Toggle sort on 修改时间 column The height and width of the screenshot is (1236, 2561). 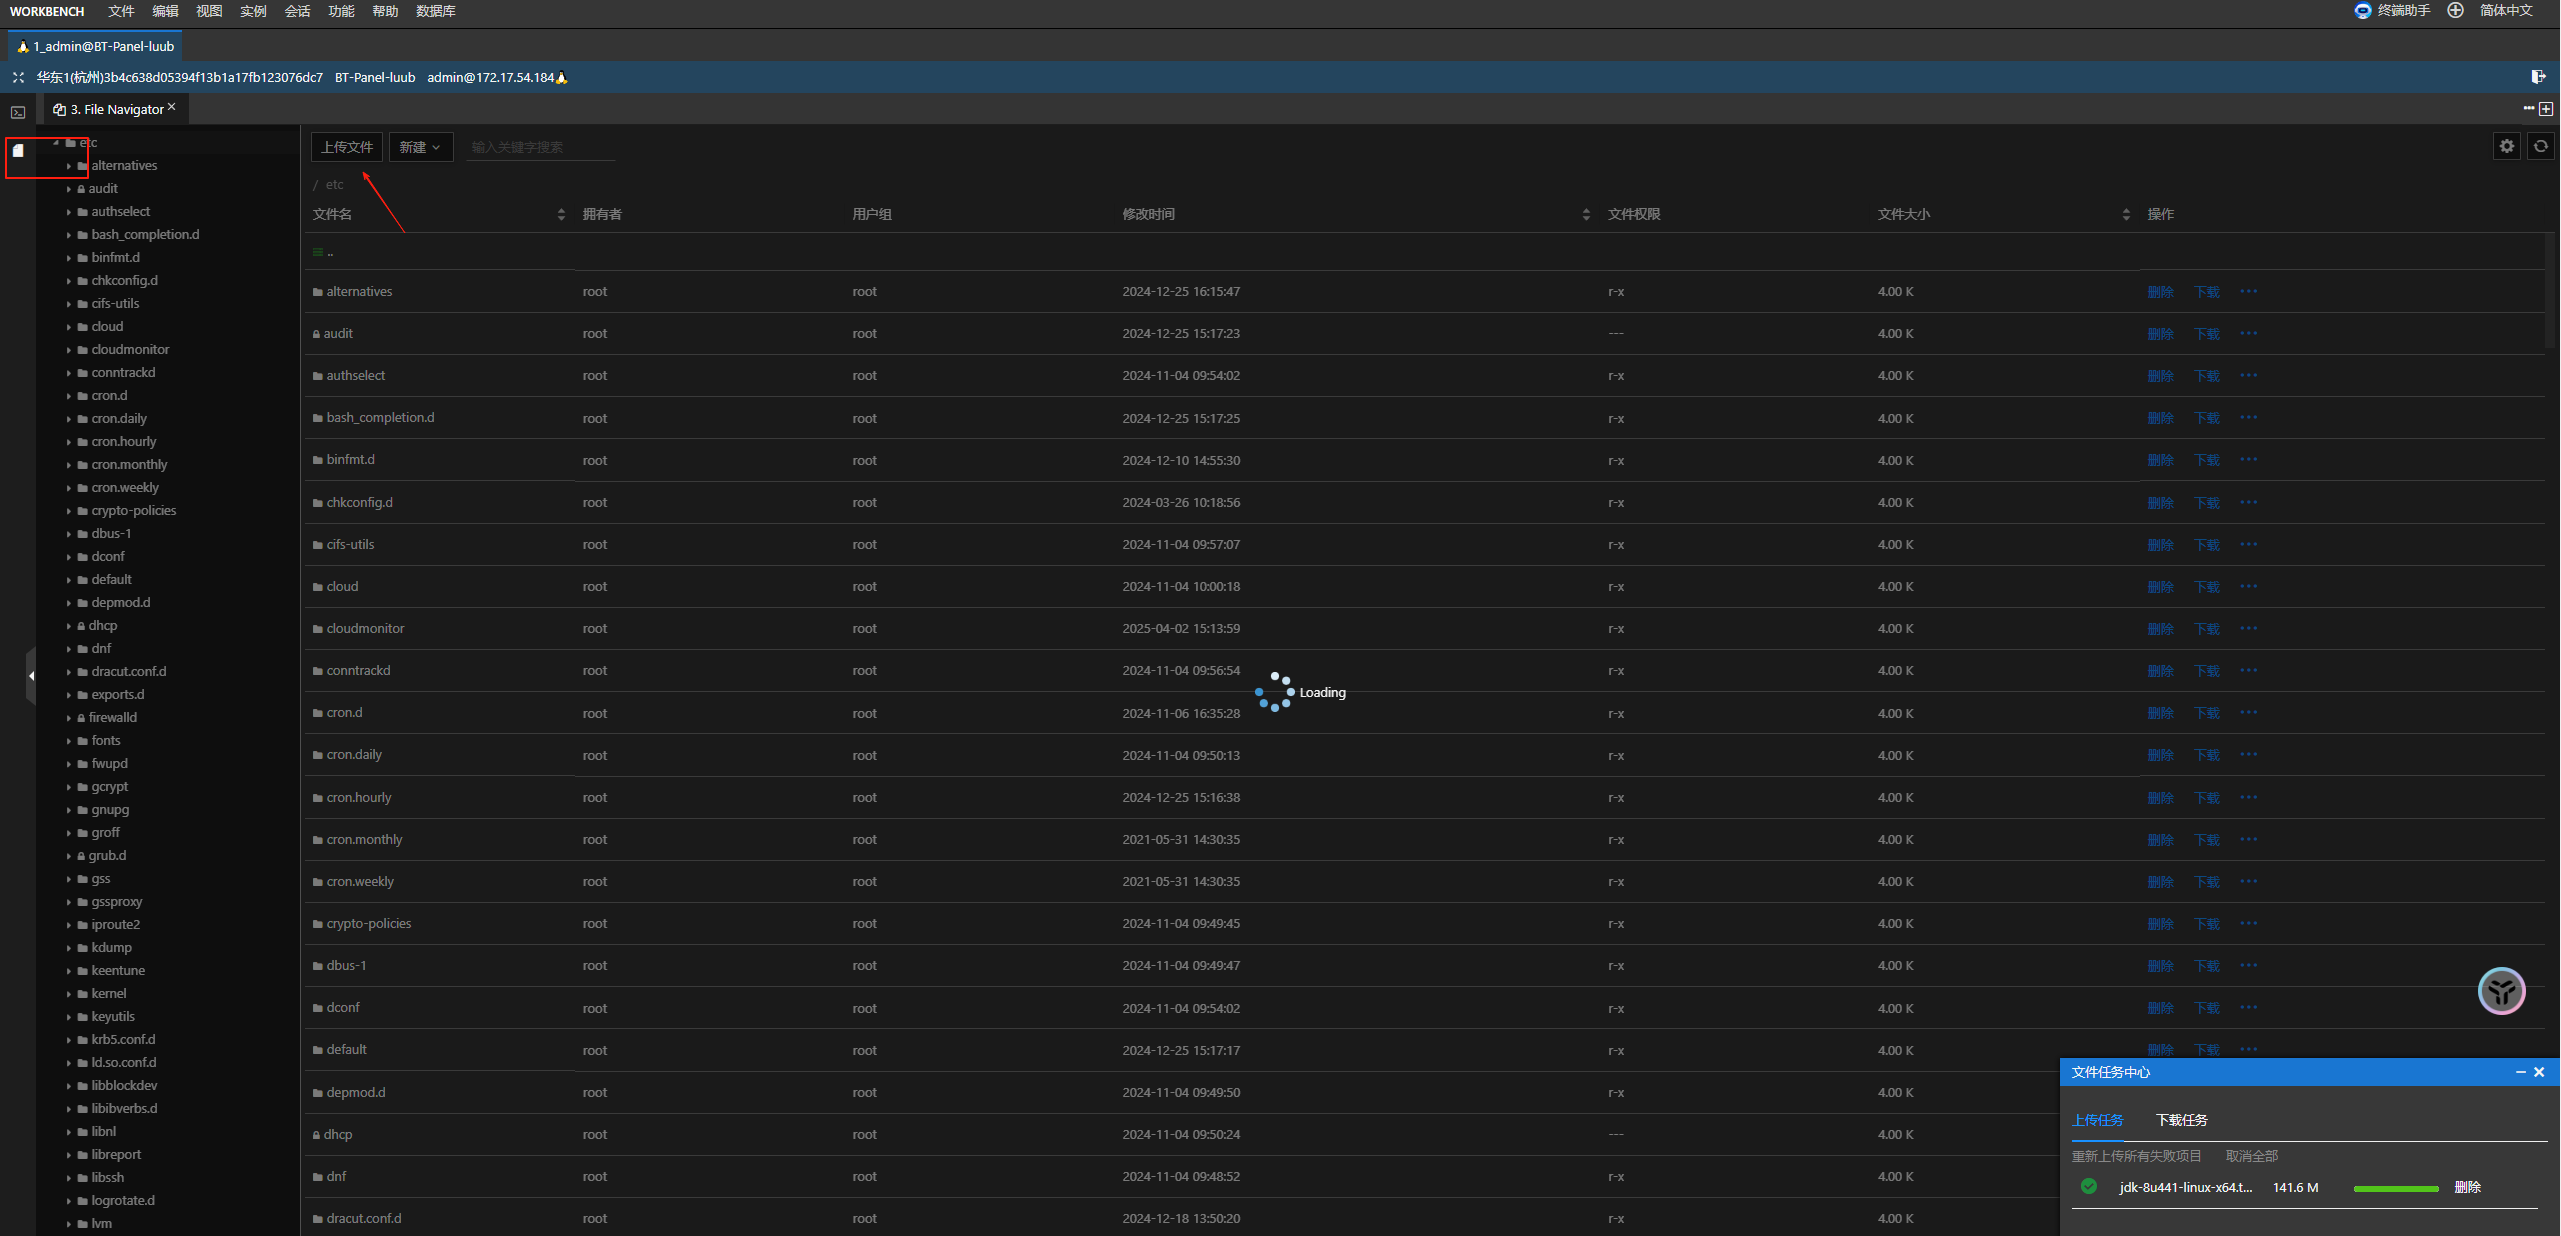pos(1586,214)
